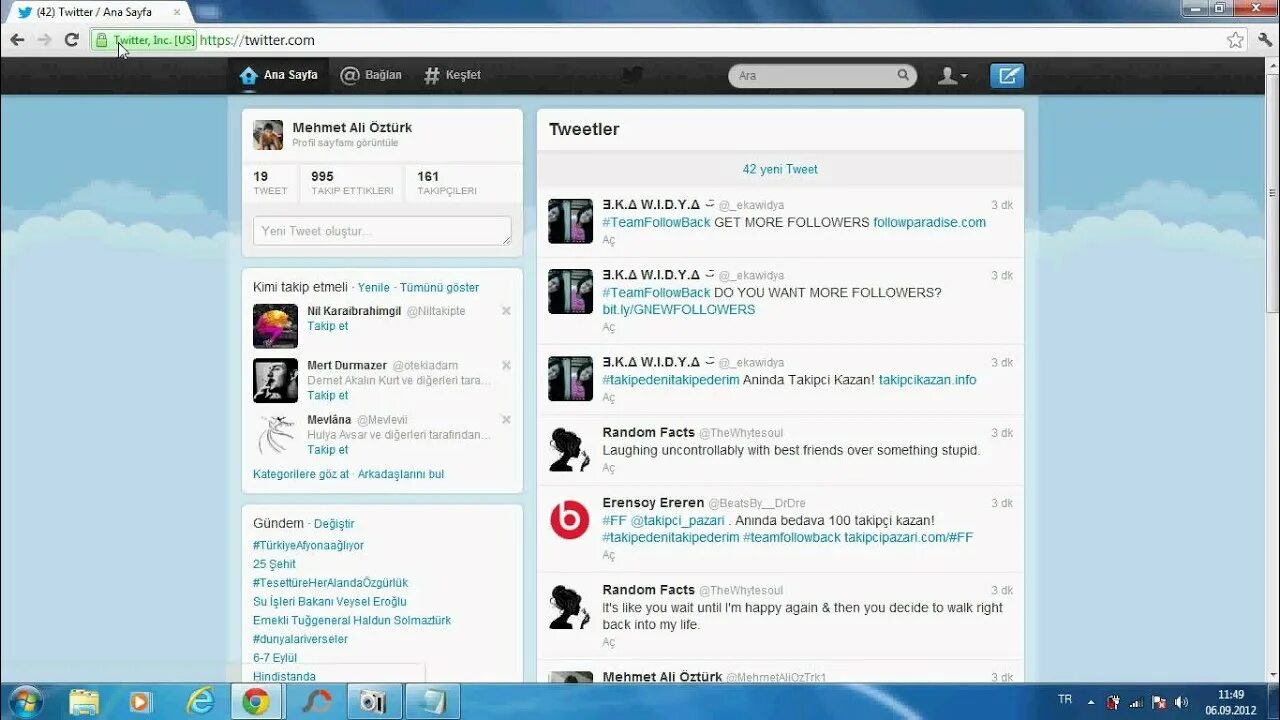Open Windows Media Player from taskbar
The height and width of the screenshot is (720, 1280).
[x=140, y=702]
